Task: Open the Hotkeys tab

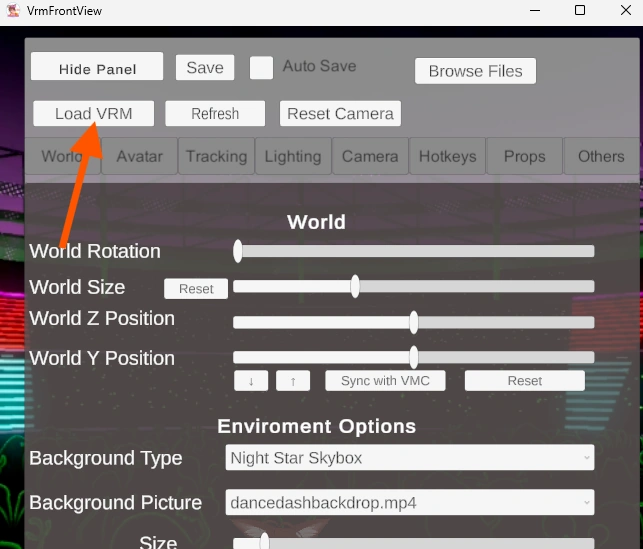Action: [447, 156]
